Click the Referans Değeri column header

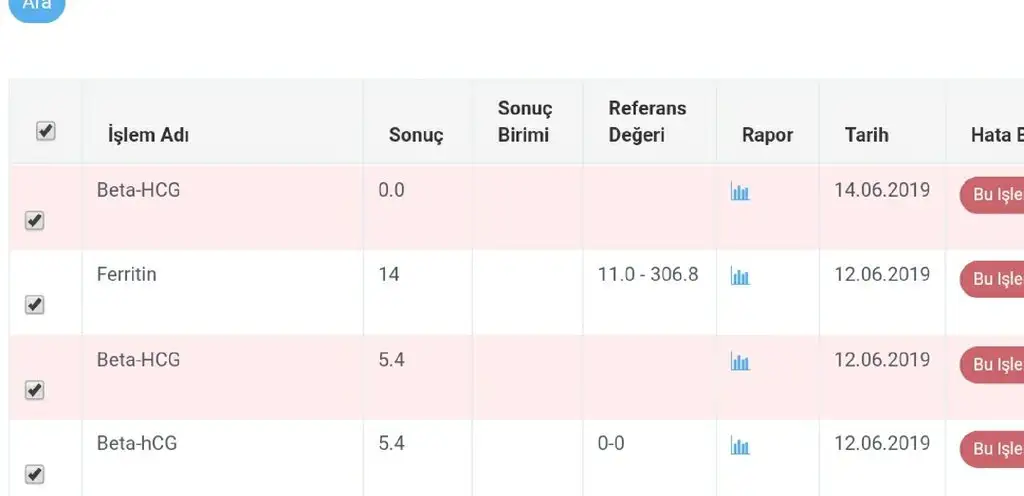coord(647,121)
